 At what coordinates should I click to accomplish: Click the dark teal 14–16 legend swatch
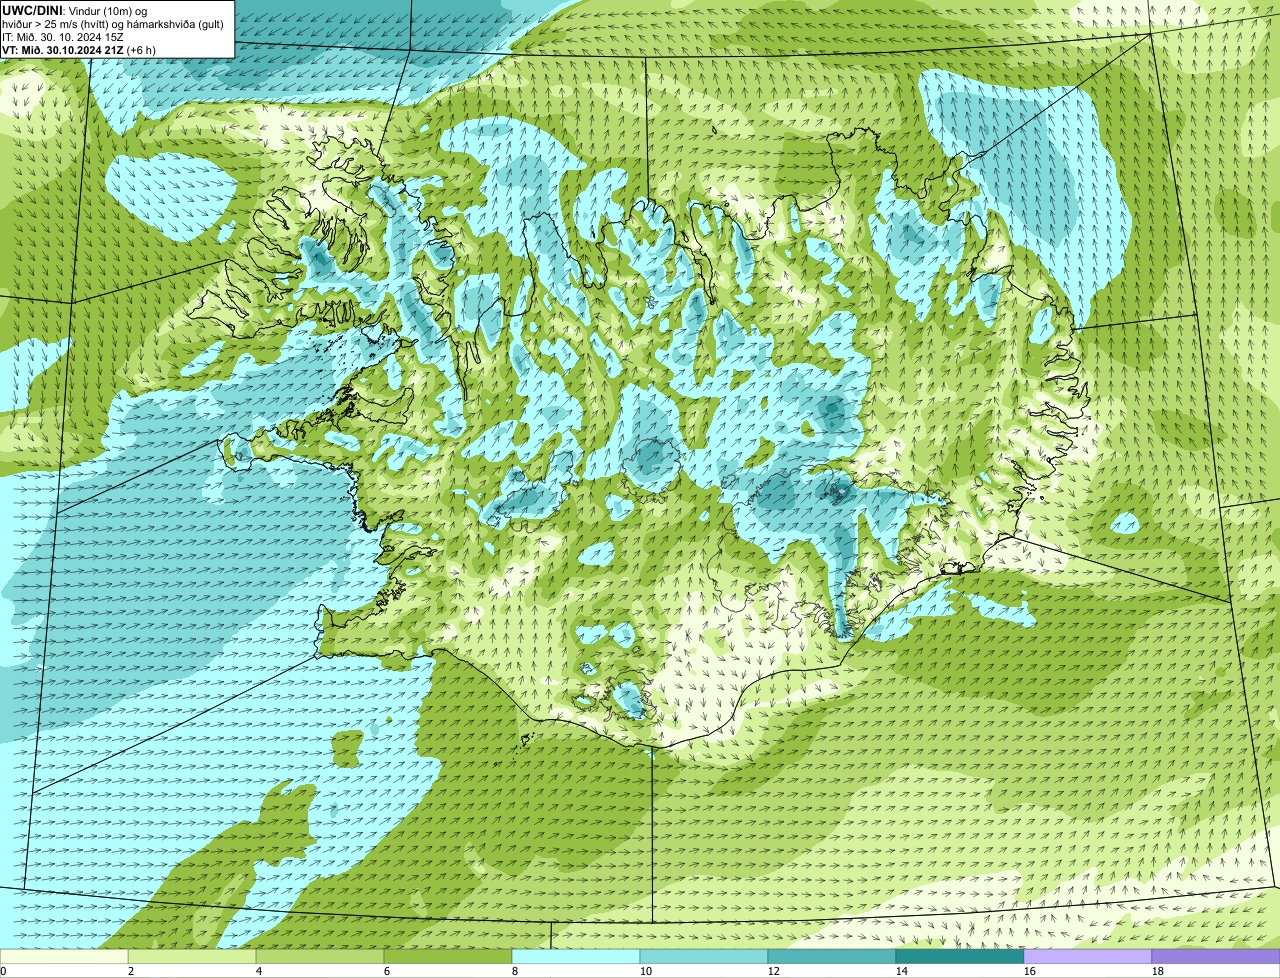click(x=960, y=957)
